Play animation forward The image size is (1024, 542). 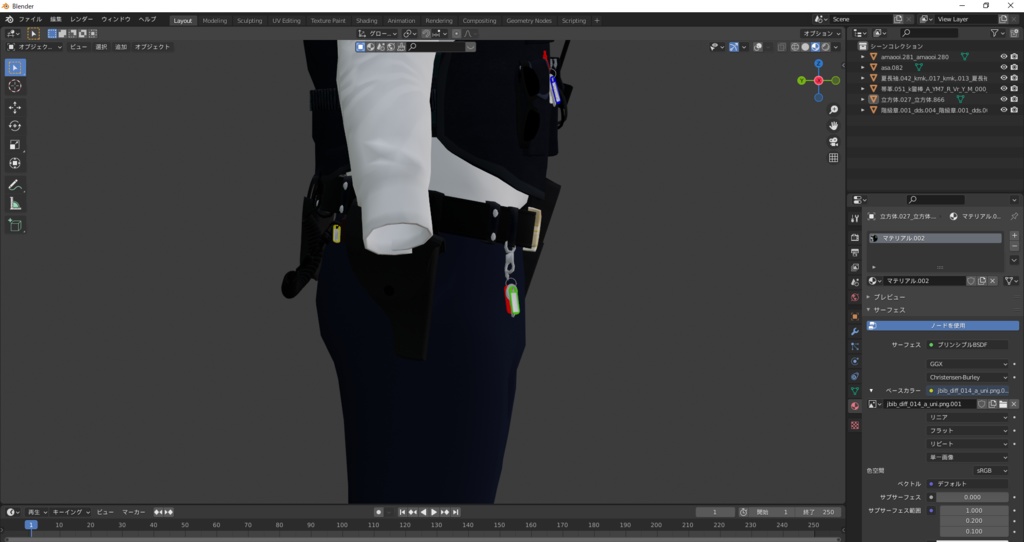pos(434,512)
